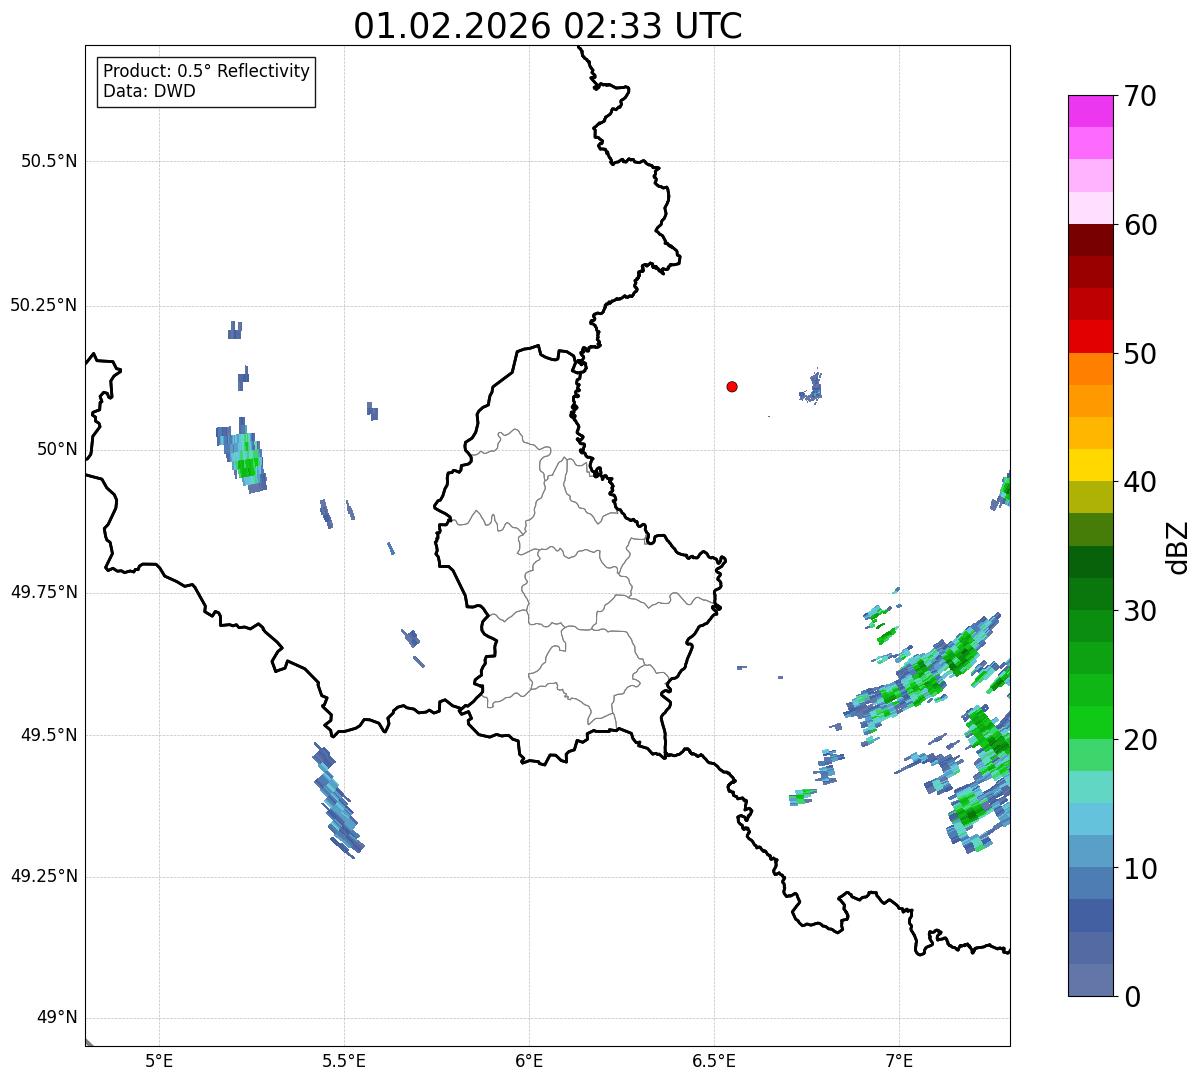Image resolution: width=1202 pixels, height=1081 pixels.
Task: Click the "49°N" latitude label
Action: pyautogui.click(x=57, y=1018)
